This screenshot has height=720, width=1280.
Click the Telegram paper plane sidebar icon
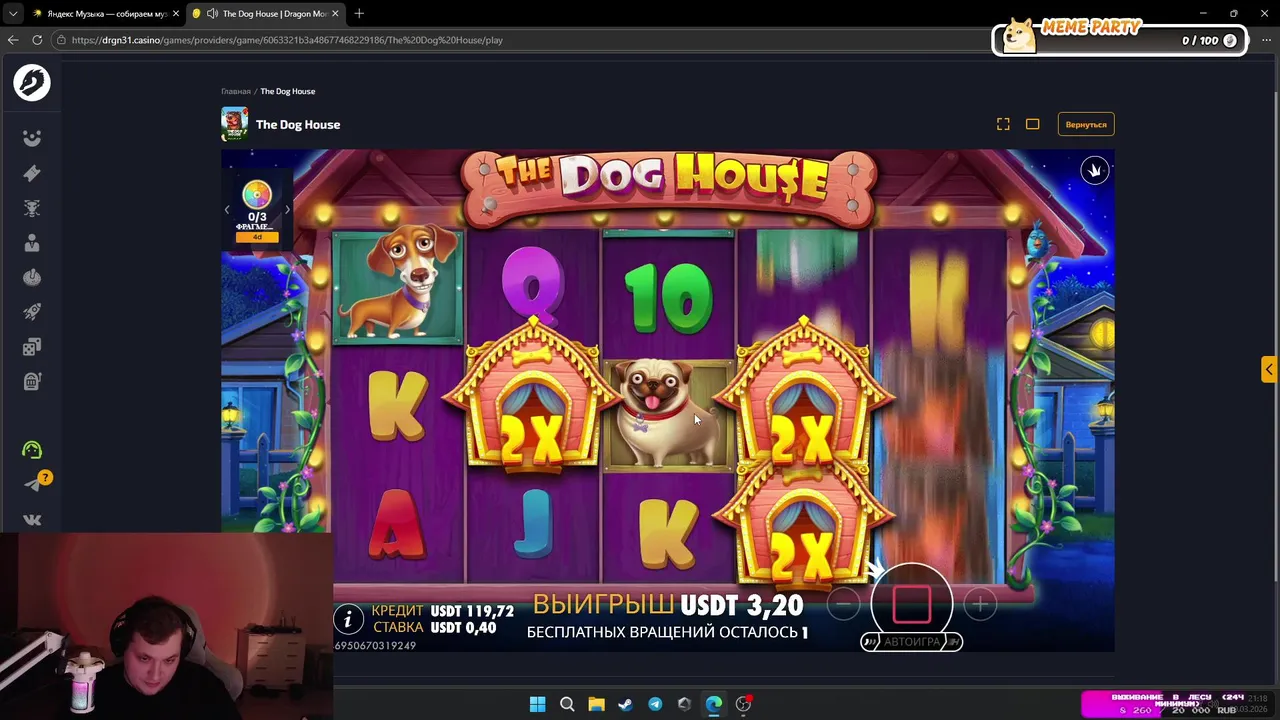pos(32,485)
